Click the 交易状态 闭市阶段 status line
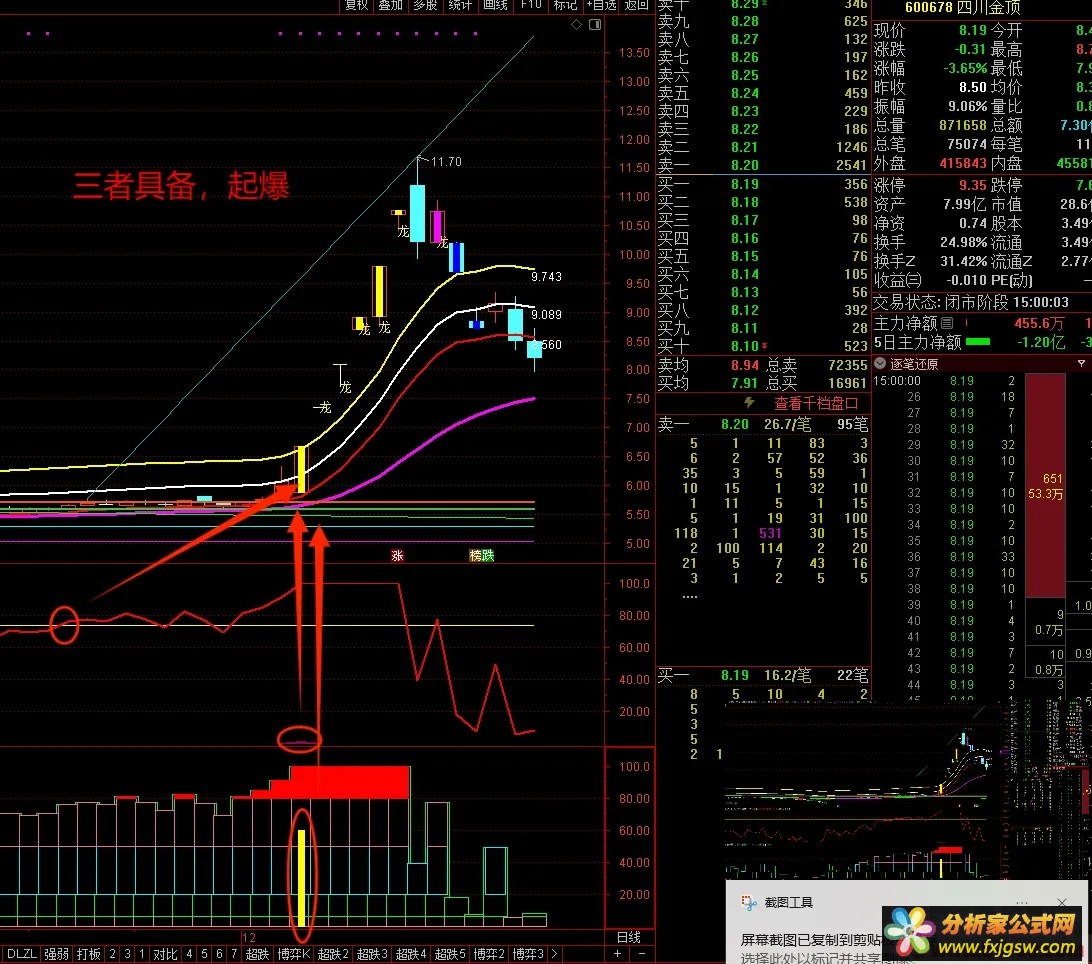Screen dimensions: 1092x964 pos(971,302)
